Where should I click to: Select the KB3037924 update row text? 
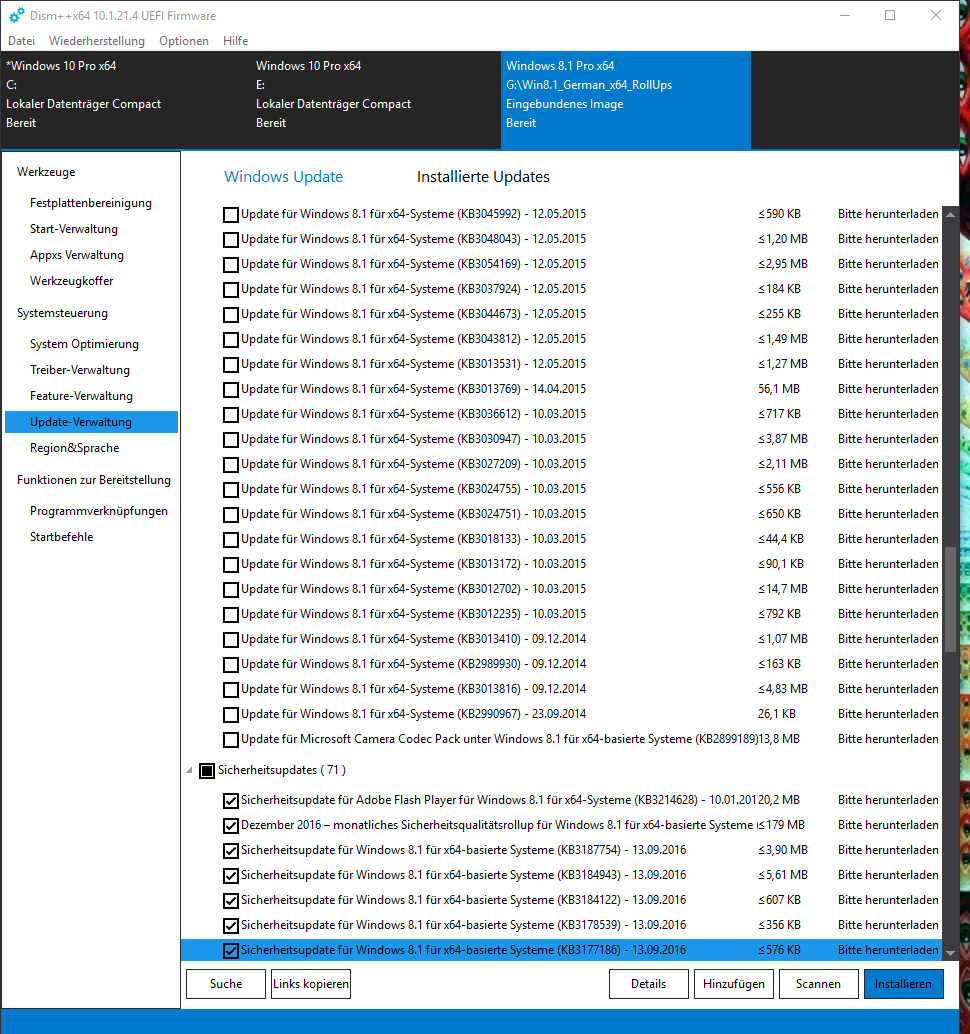[x=413, y=289]
